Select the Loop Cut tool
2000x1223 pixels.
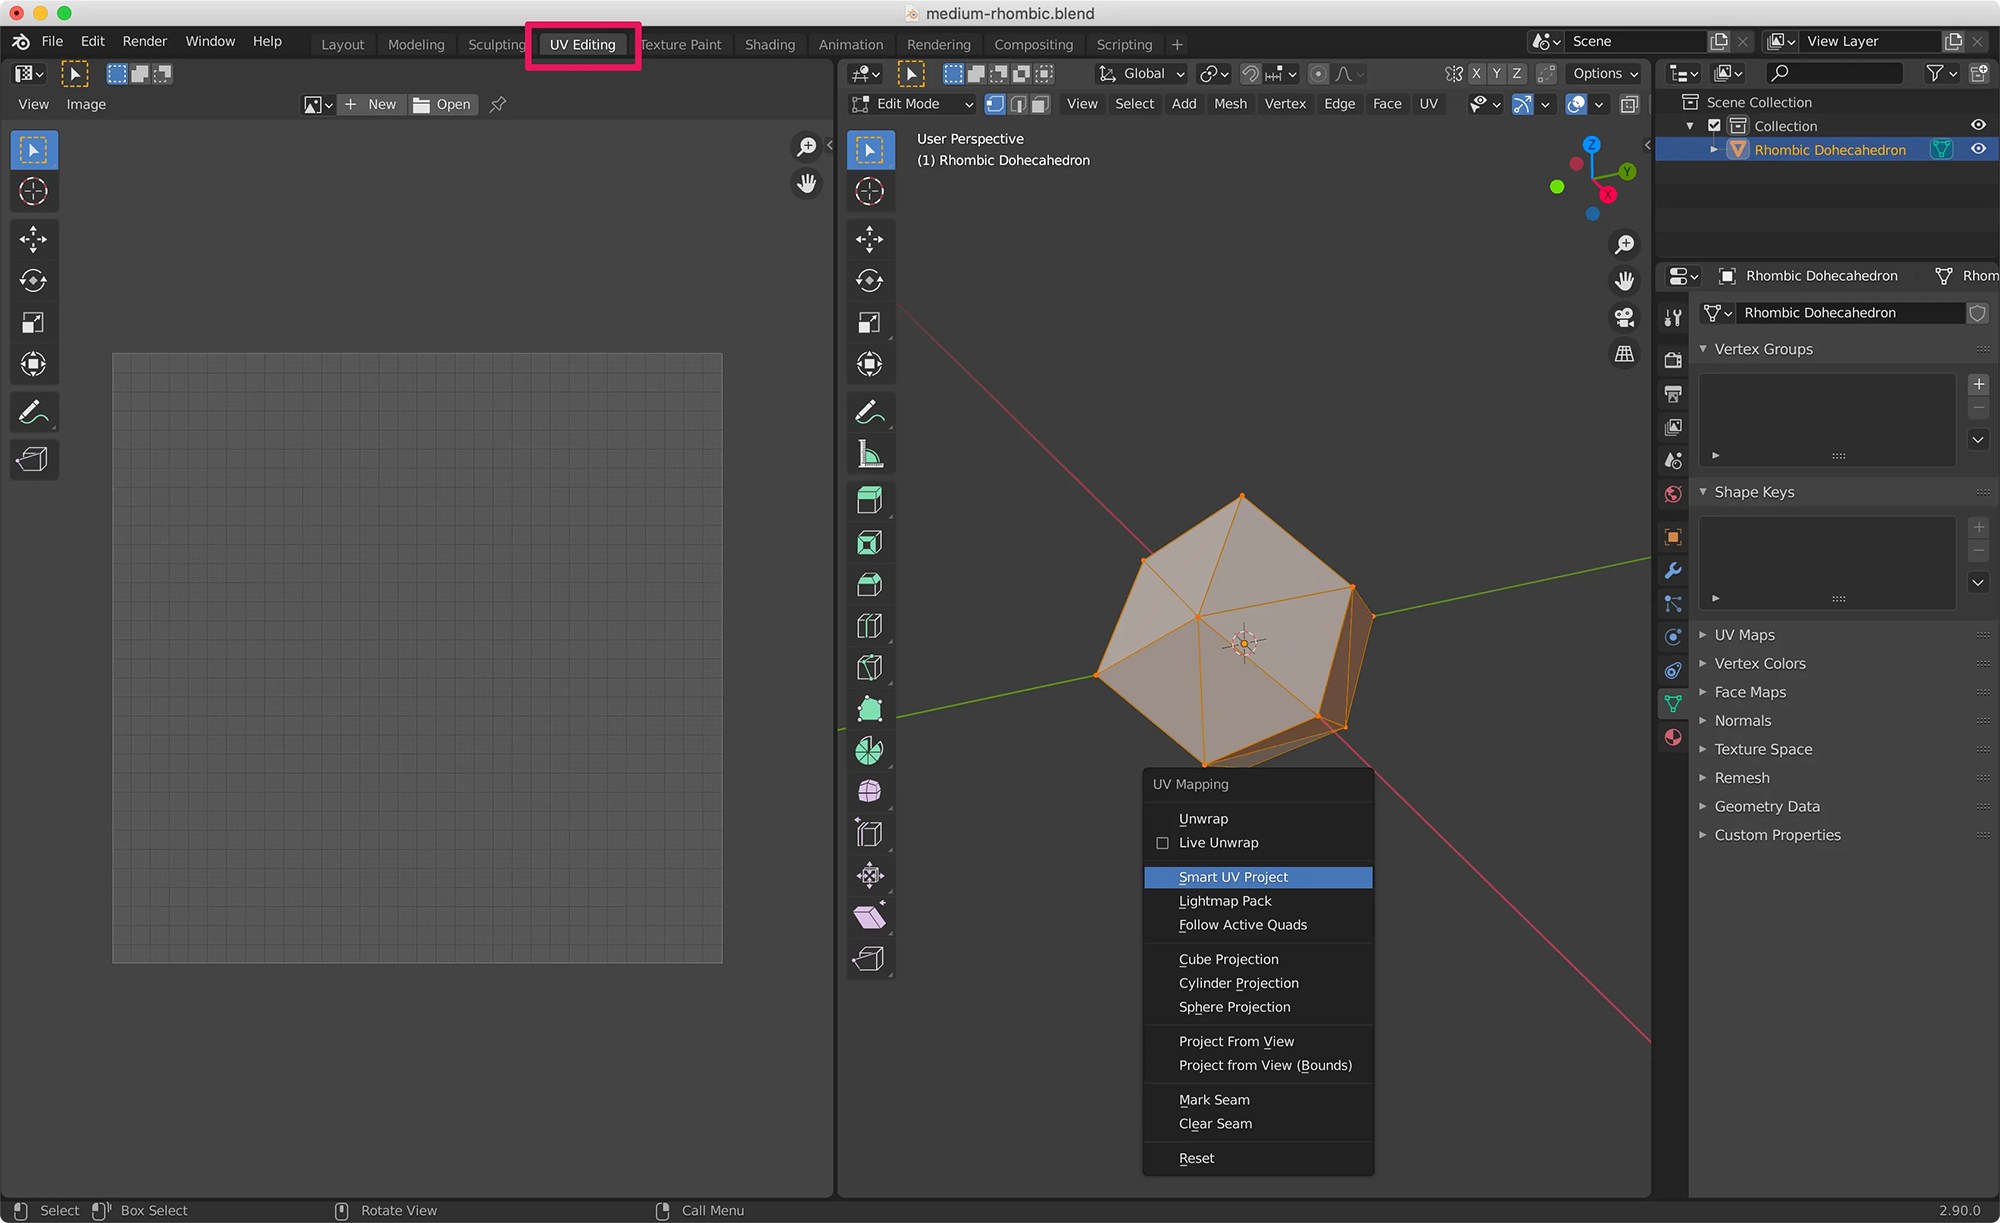[x=870, y=626]
